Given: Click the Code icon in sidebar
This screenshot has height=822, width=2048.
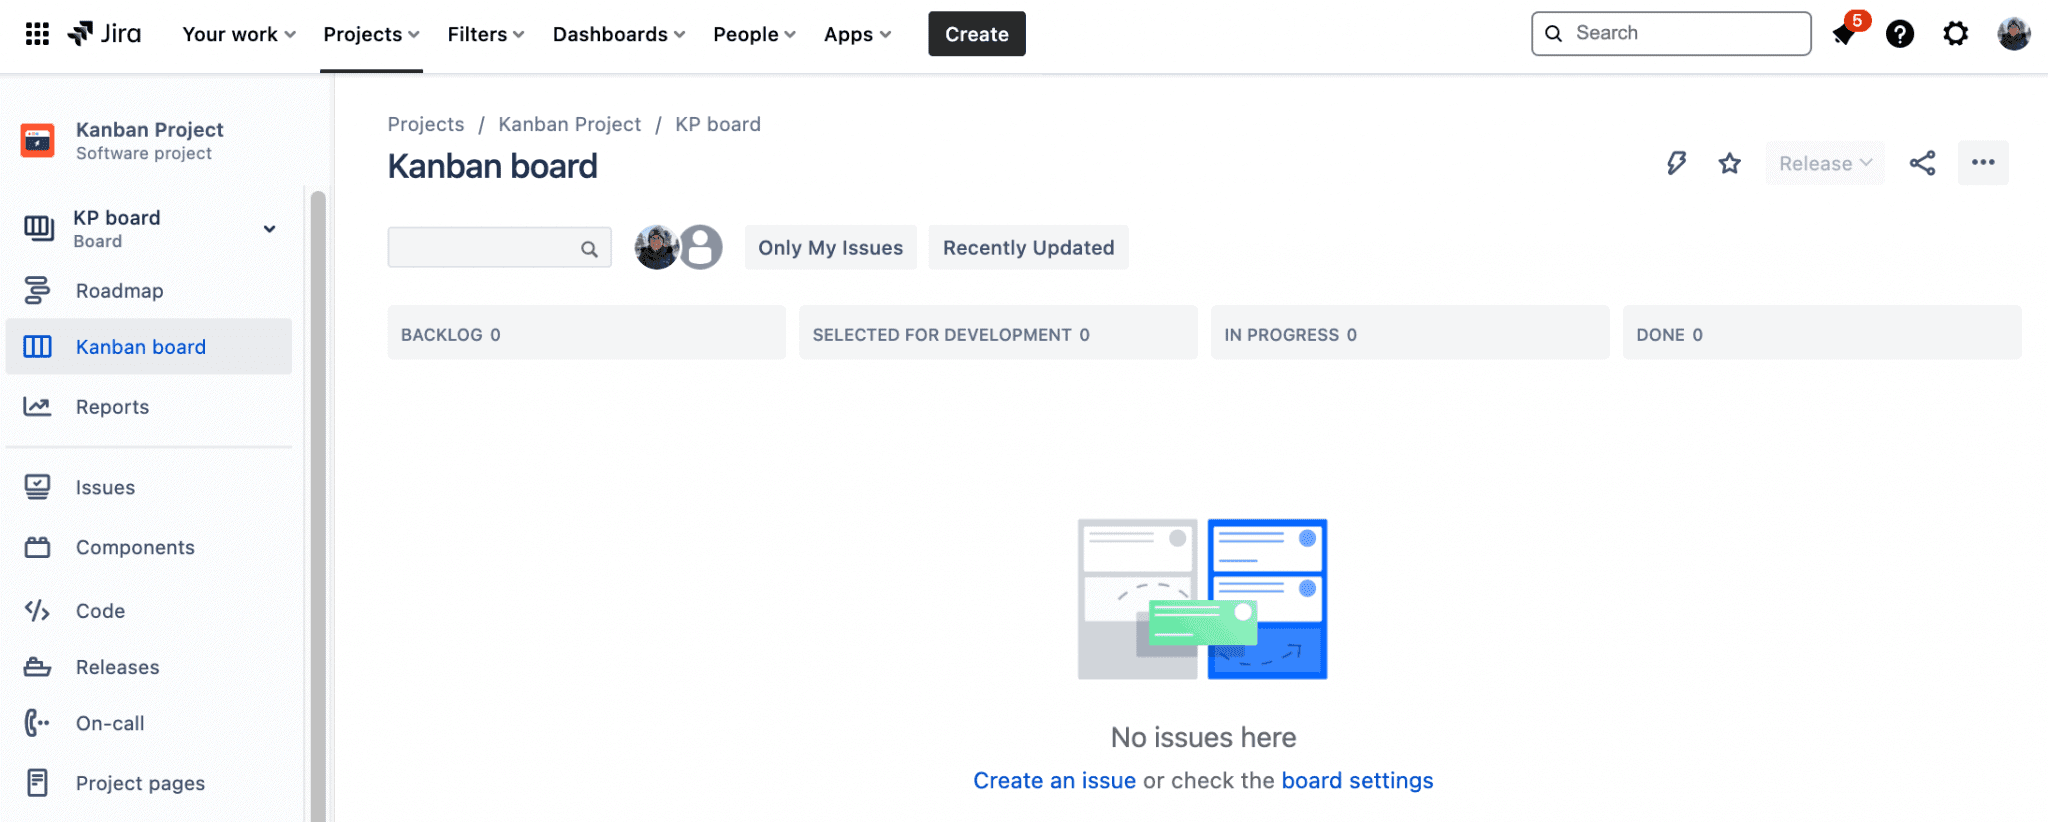Looking at the screenshot, I should [37, 610].
